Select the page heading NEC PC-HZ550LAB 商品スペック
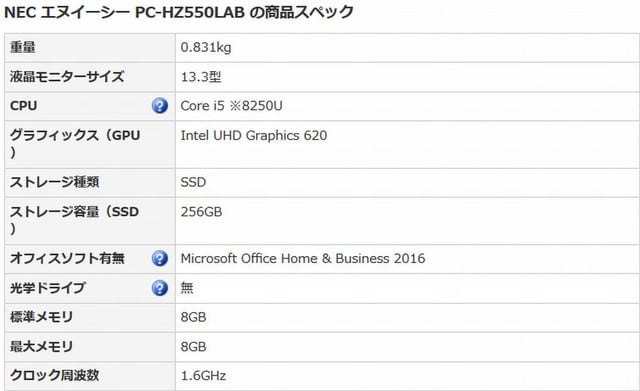 (179, 12)
